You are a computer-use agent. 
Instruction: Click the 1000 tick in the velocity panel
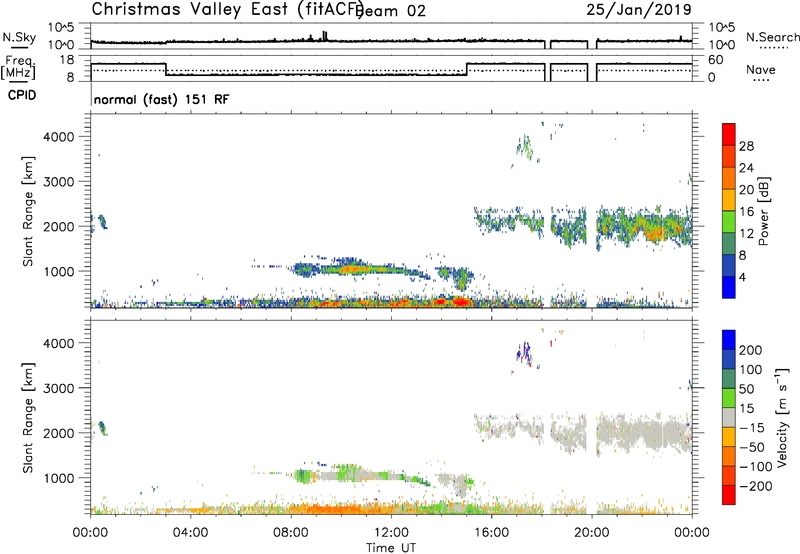59,478
